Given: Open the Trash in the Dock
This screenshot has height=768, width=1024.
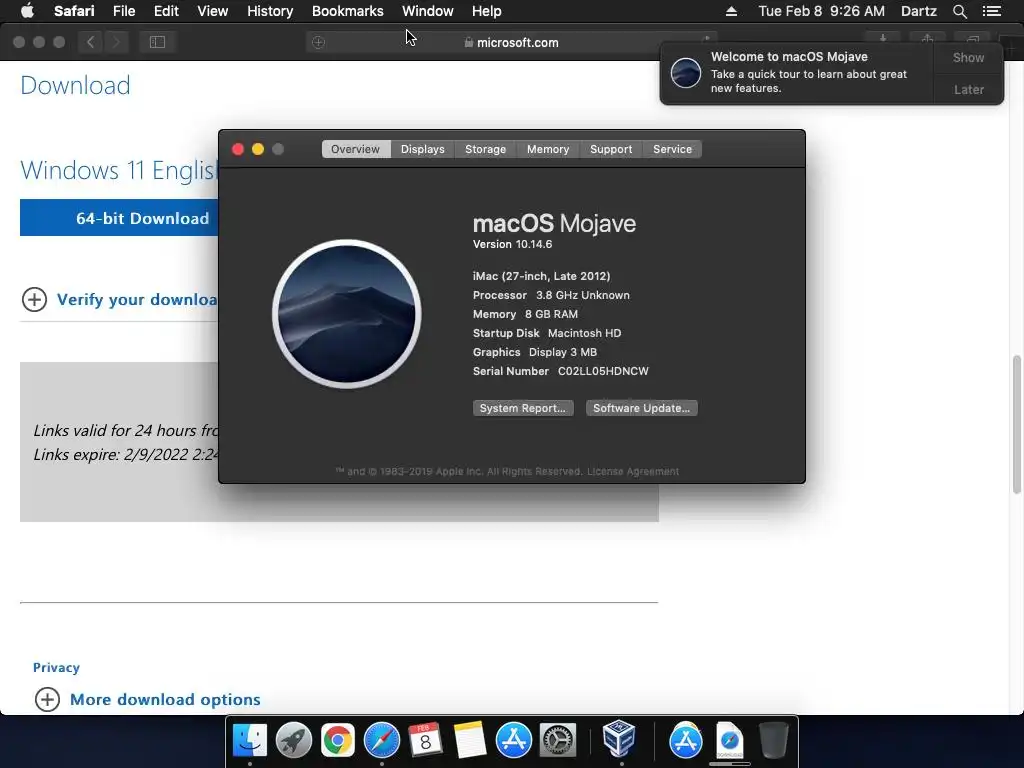Looking at the screenshot, I should [x=774, y=740].
